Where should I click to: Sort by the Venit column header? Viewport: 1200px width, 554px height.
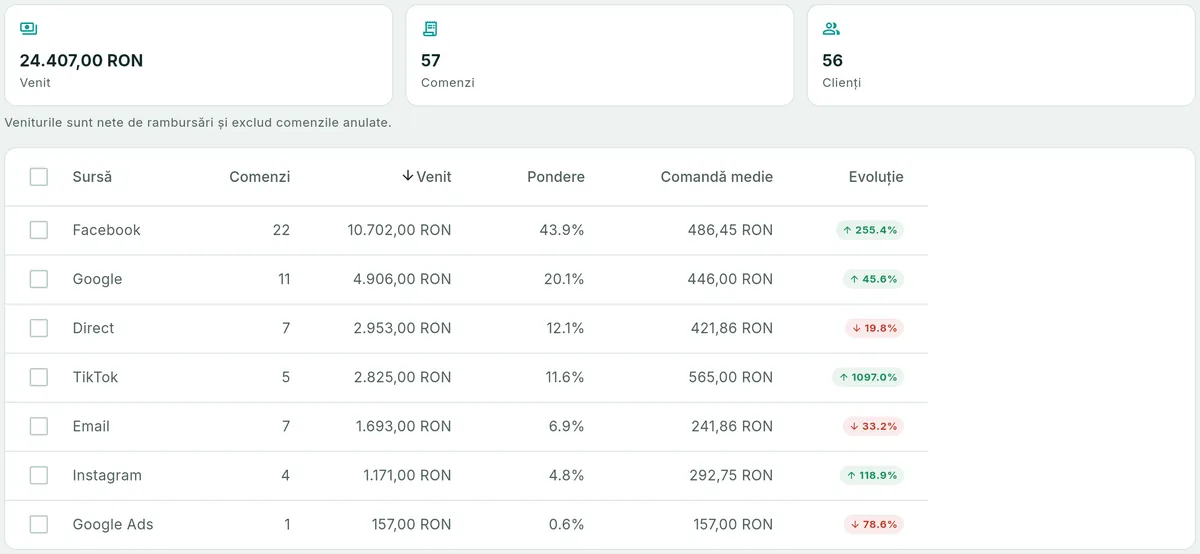434,177
